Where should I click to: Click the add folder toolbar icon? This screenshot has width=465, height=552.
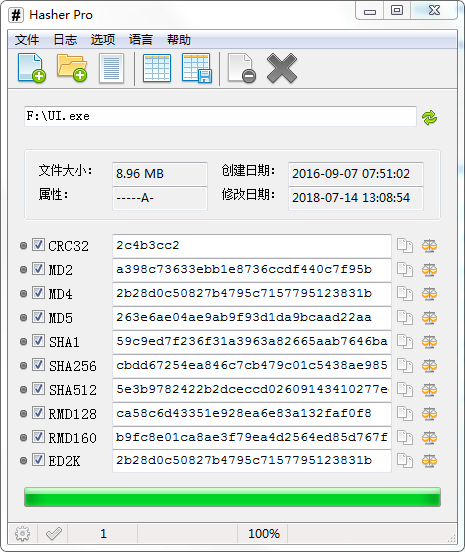[72, 68]
